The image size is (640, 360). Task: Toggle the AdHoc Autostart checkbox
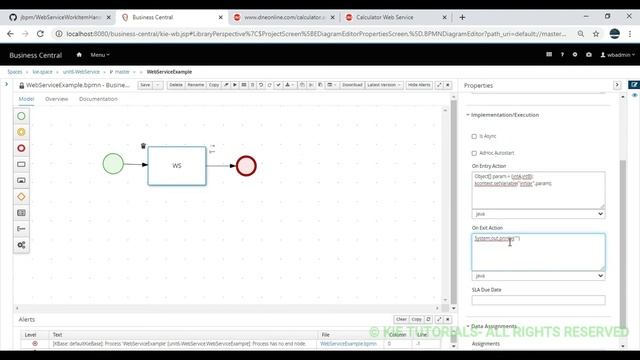(474, 153)
